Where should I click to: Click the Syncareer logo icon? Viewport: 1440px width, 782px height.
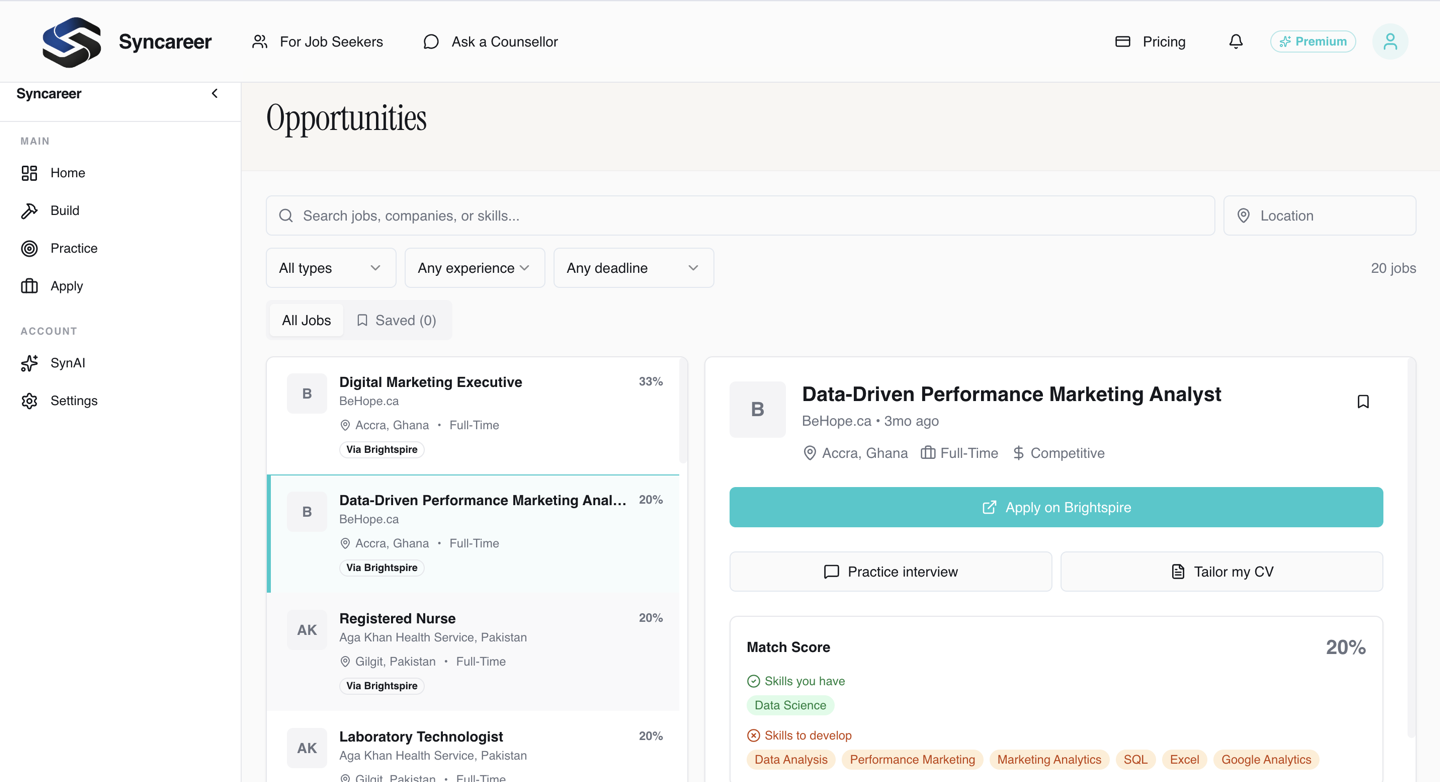point(71,42)
